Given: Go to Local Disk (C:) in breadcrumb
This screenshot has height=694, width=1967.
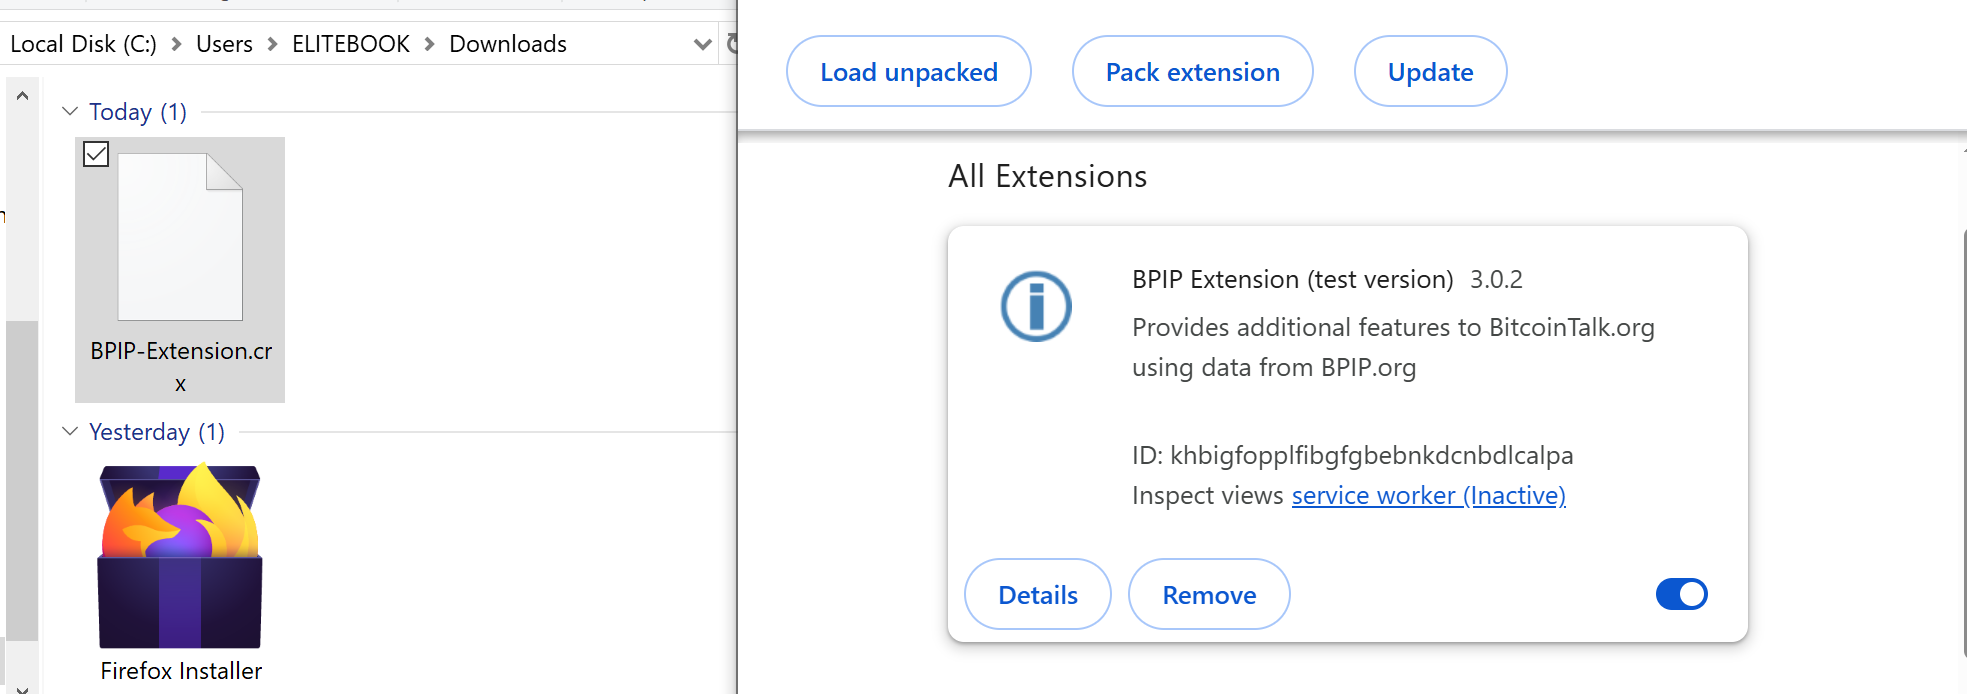Looking at the screenshot, I should click(83, 44).
